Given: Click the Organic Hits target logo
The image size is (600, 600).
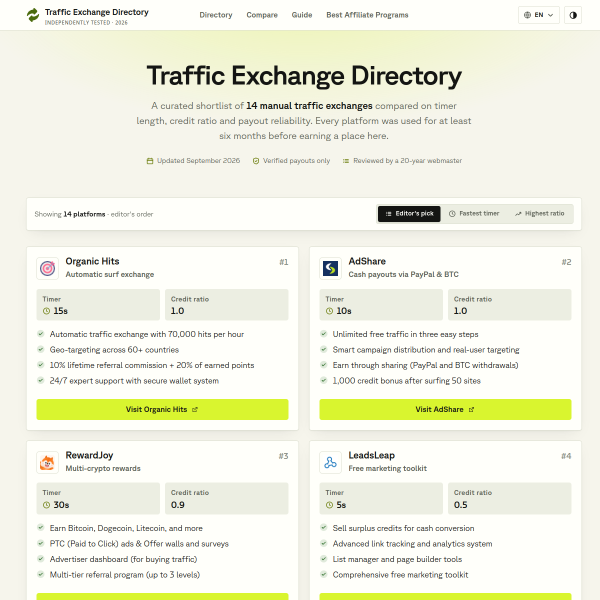Looking at the screenshot, I should click(47, 268).
